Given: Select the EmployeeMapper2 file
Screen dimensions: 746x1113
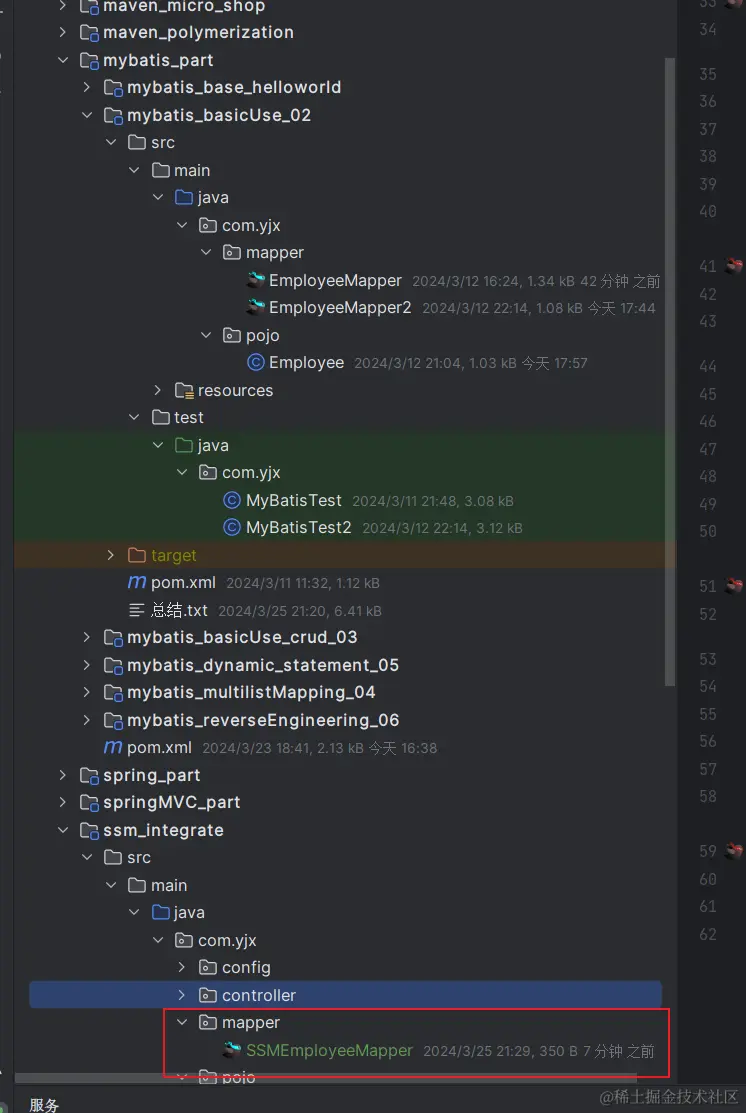Looking at the screenshot, I should point(340,308).
